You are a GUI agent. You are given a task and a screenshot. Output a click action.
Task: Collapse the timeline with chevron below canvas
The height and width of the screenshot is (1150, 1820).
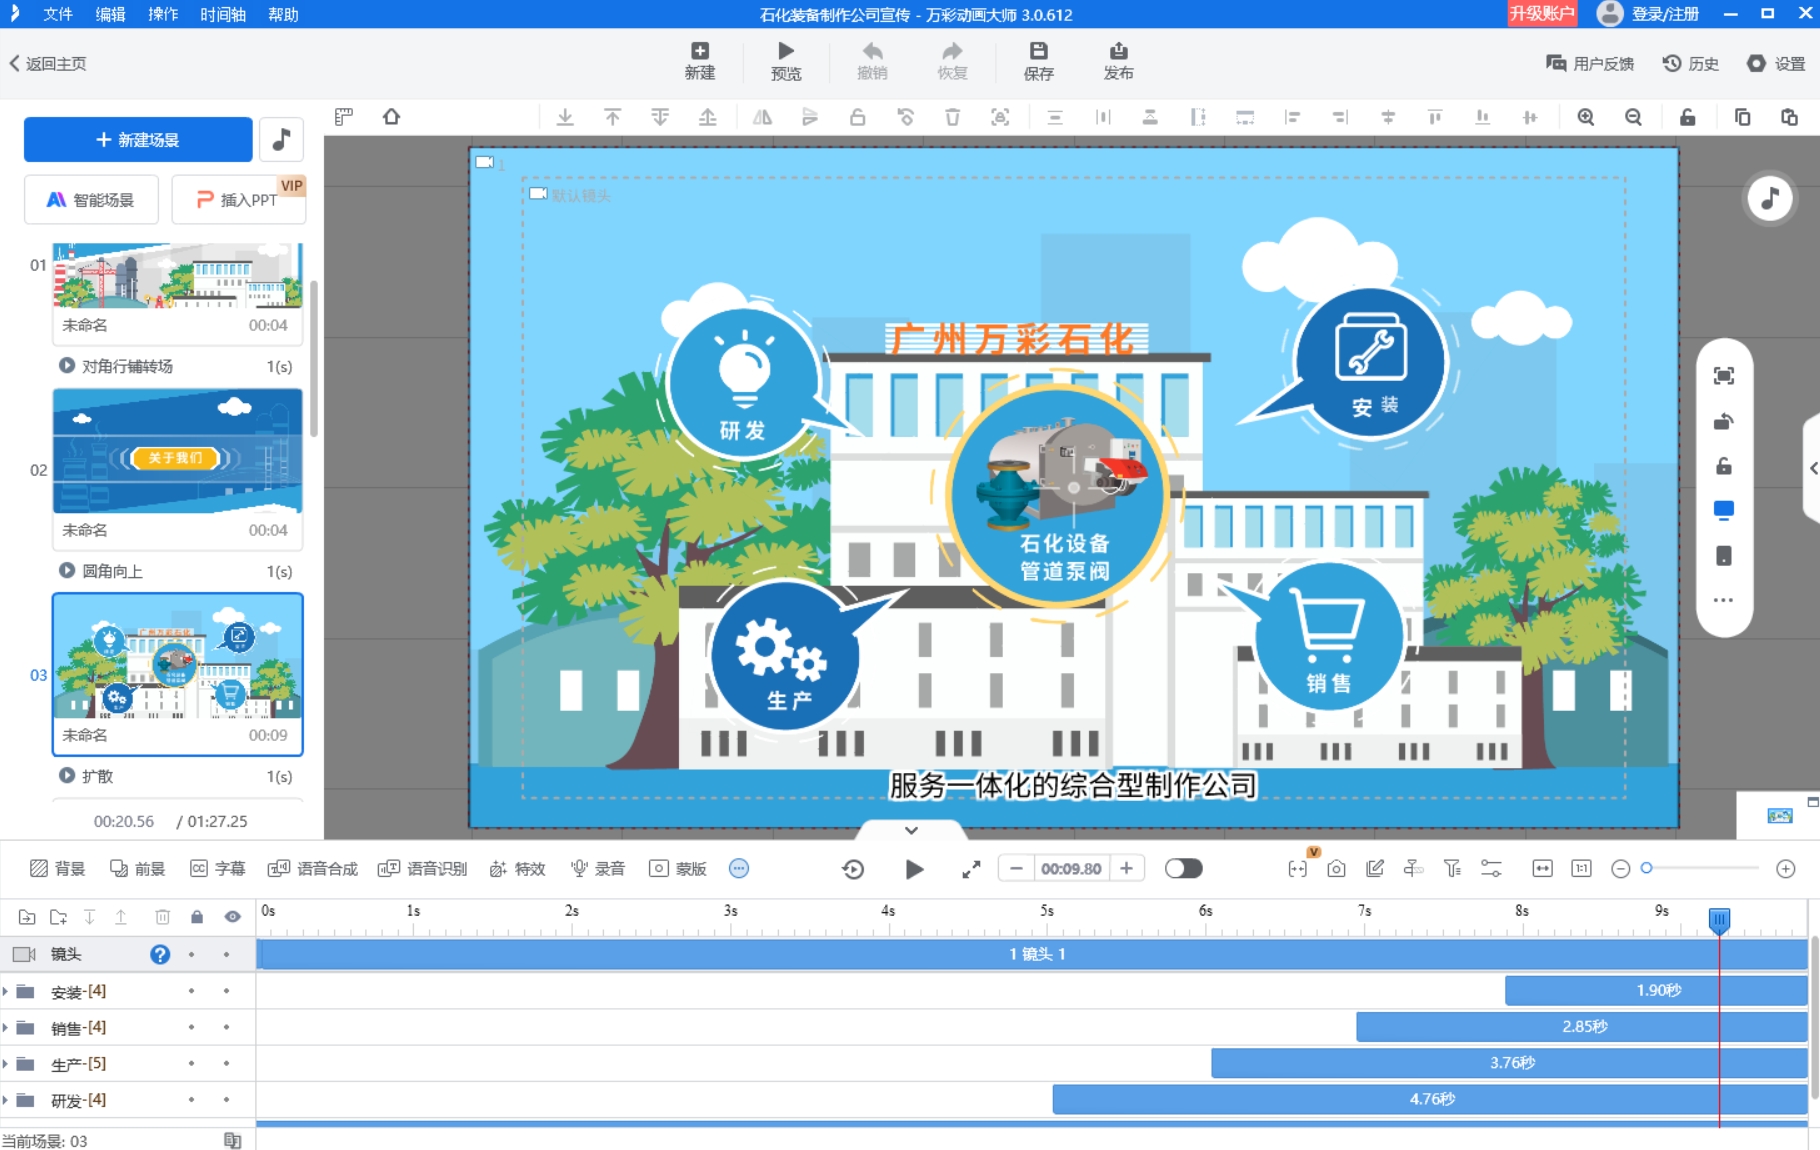(x=911, y=830)
